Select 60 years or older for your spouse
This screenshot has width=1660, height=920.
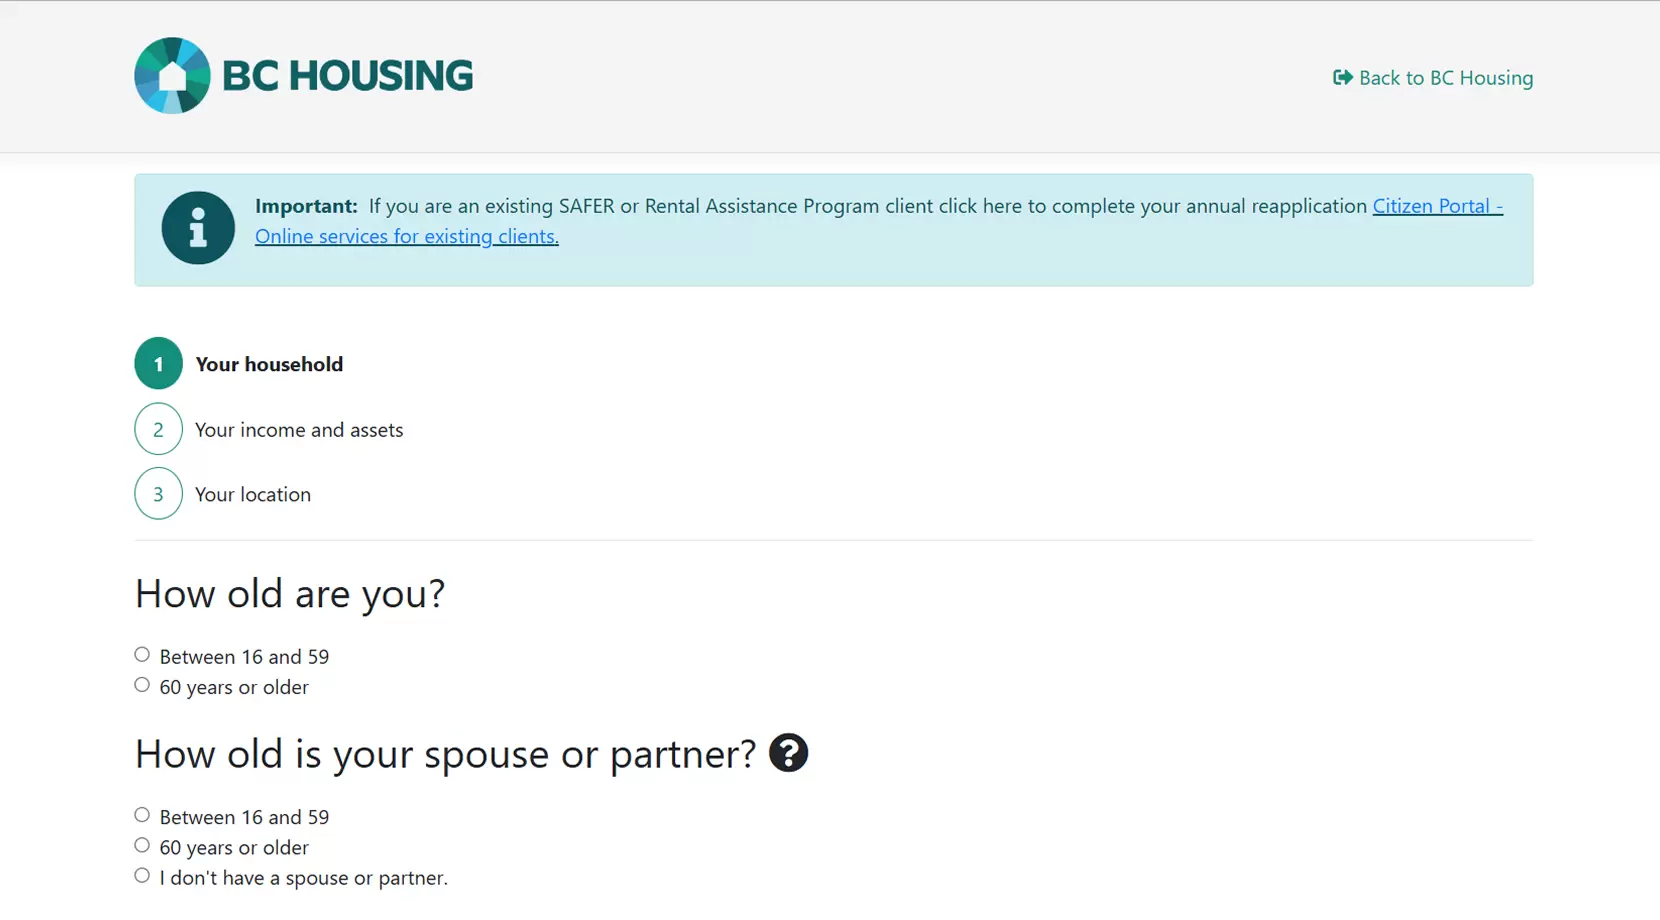click(x=141, y=845)
